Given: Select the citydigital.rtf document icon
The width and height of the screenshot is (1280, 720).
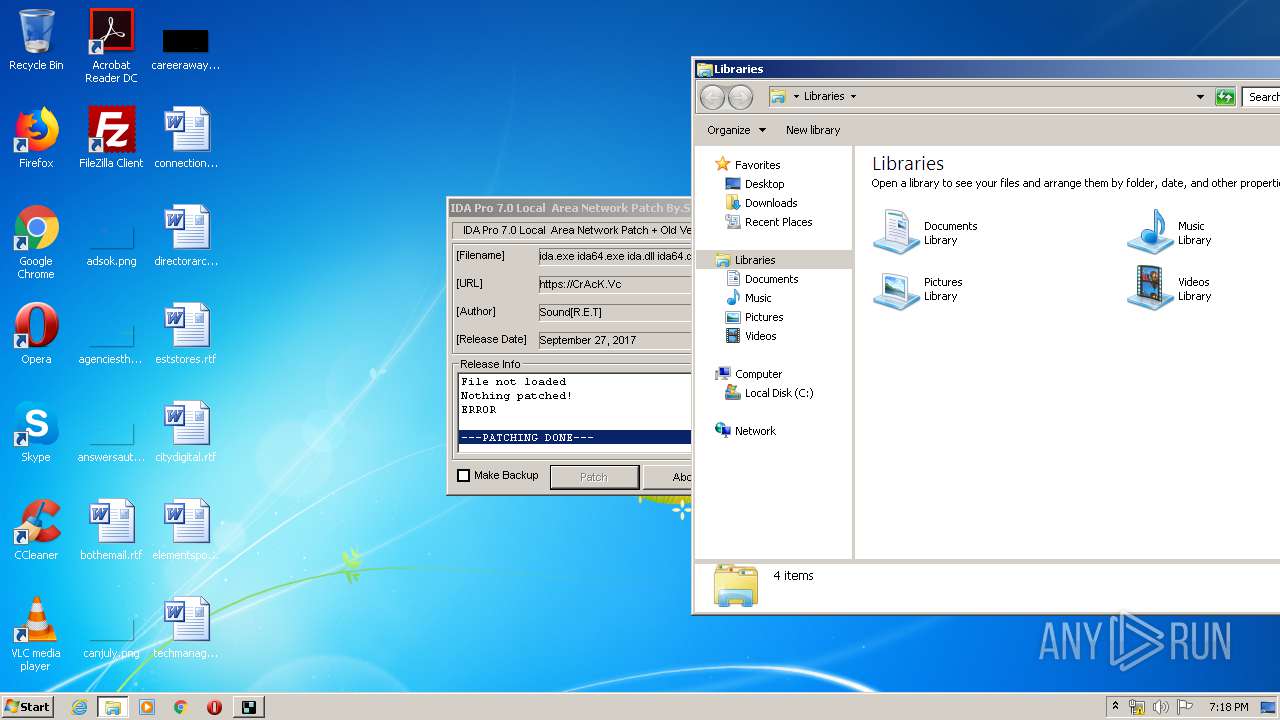Looking at the screenshot, I should 186,432.
